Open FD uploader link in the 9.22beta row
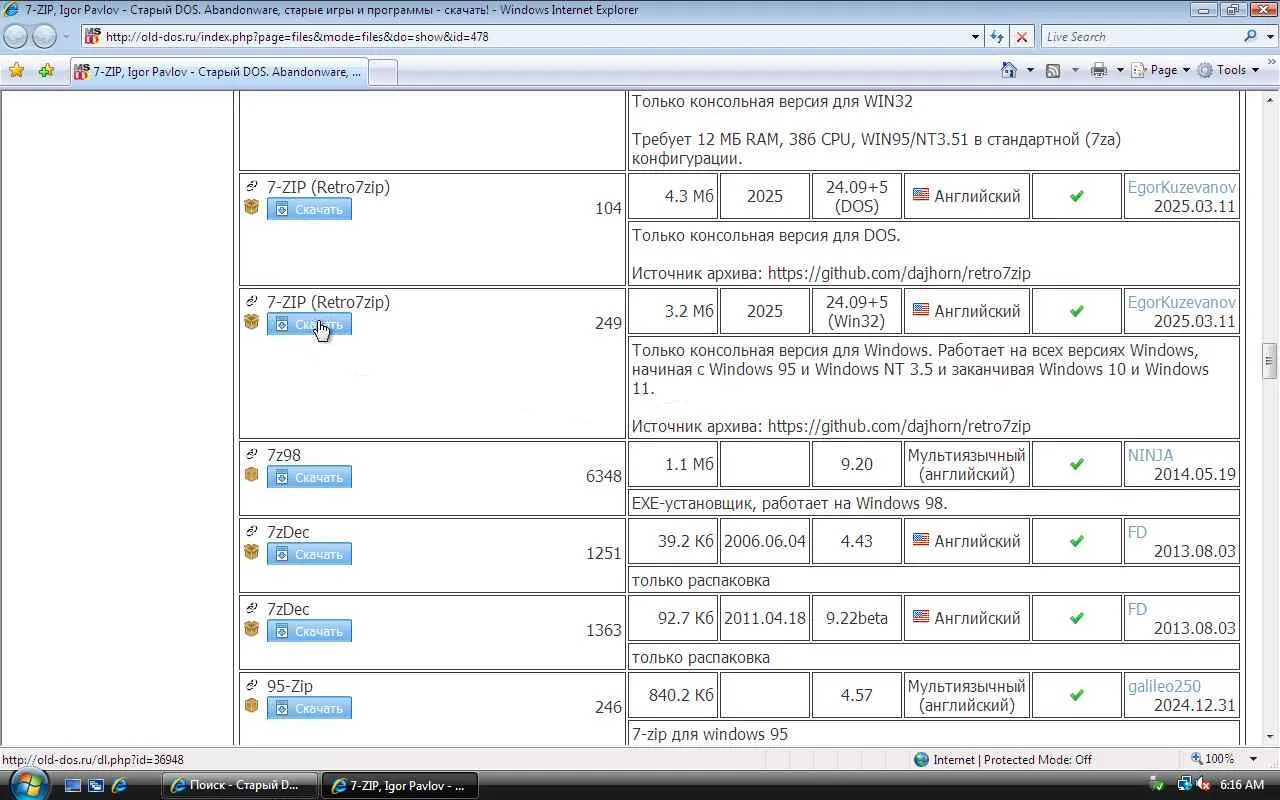The width and height of the screenshot is (1280, 800). [1137, 609]
